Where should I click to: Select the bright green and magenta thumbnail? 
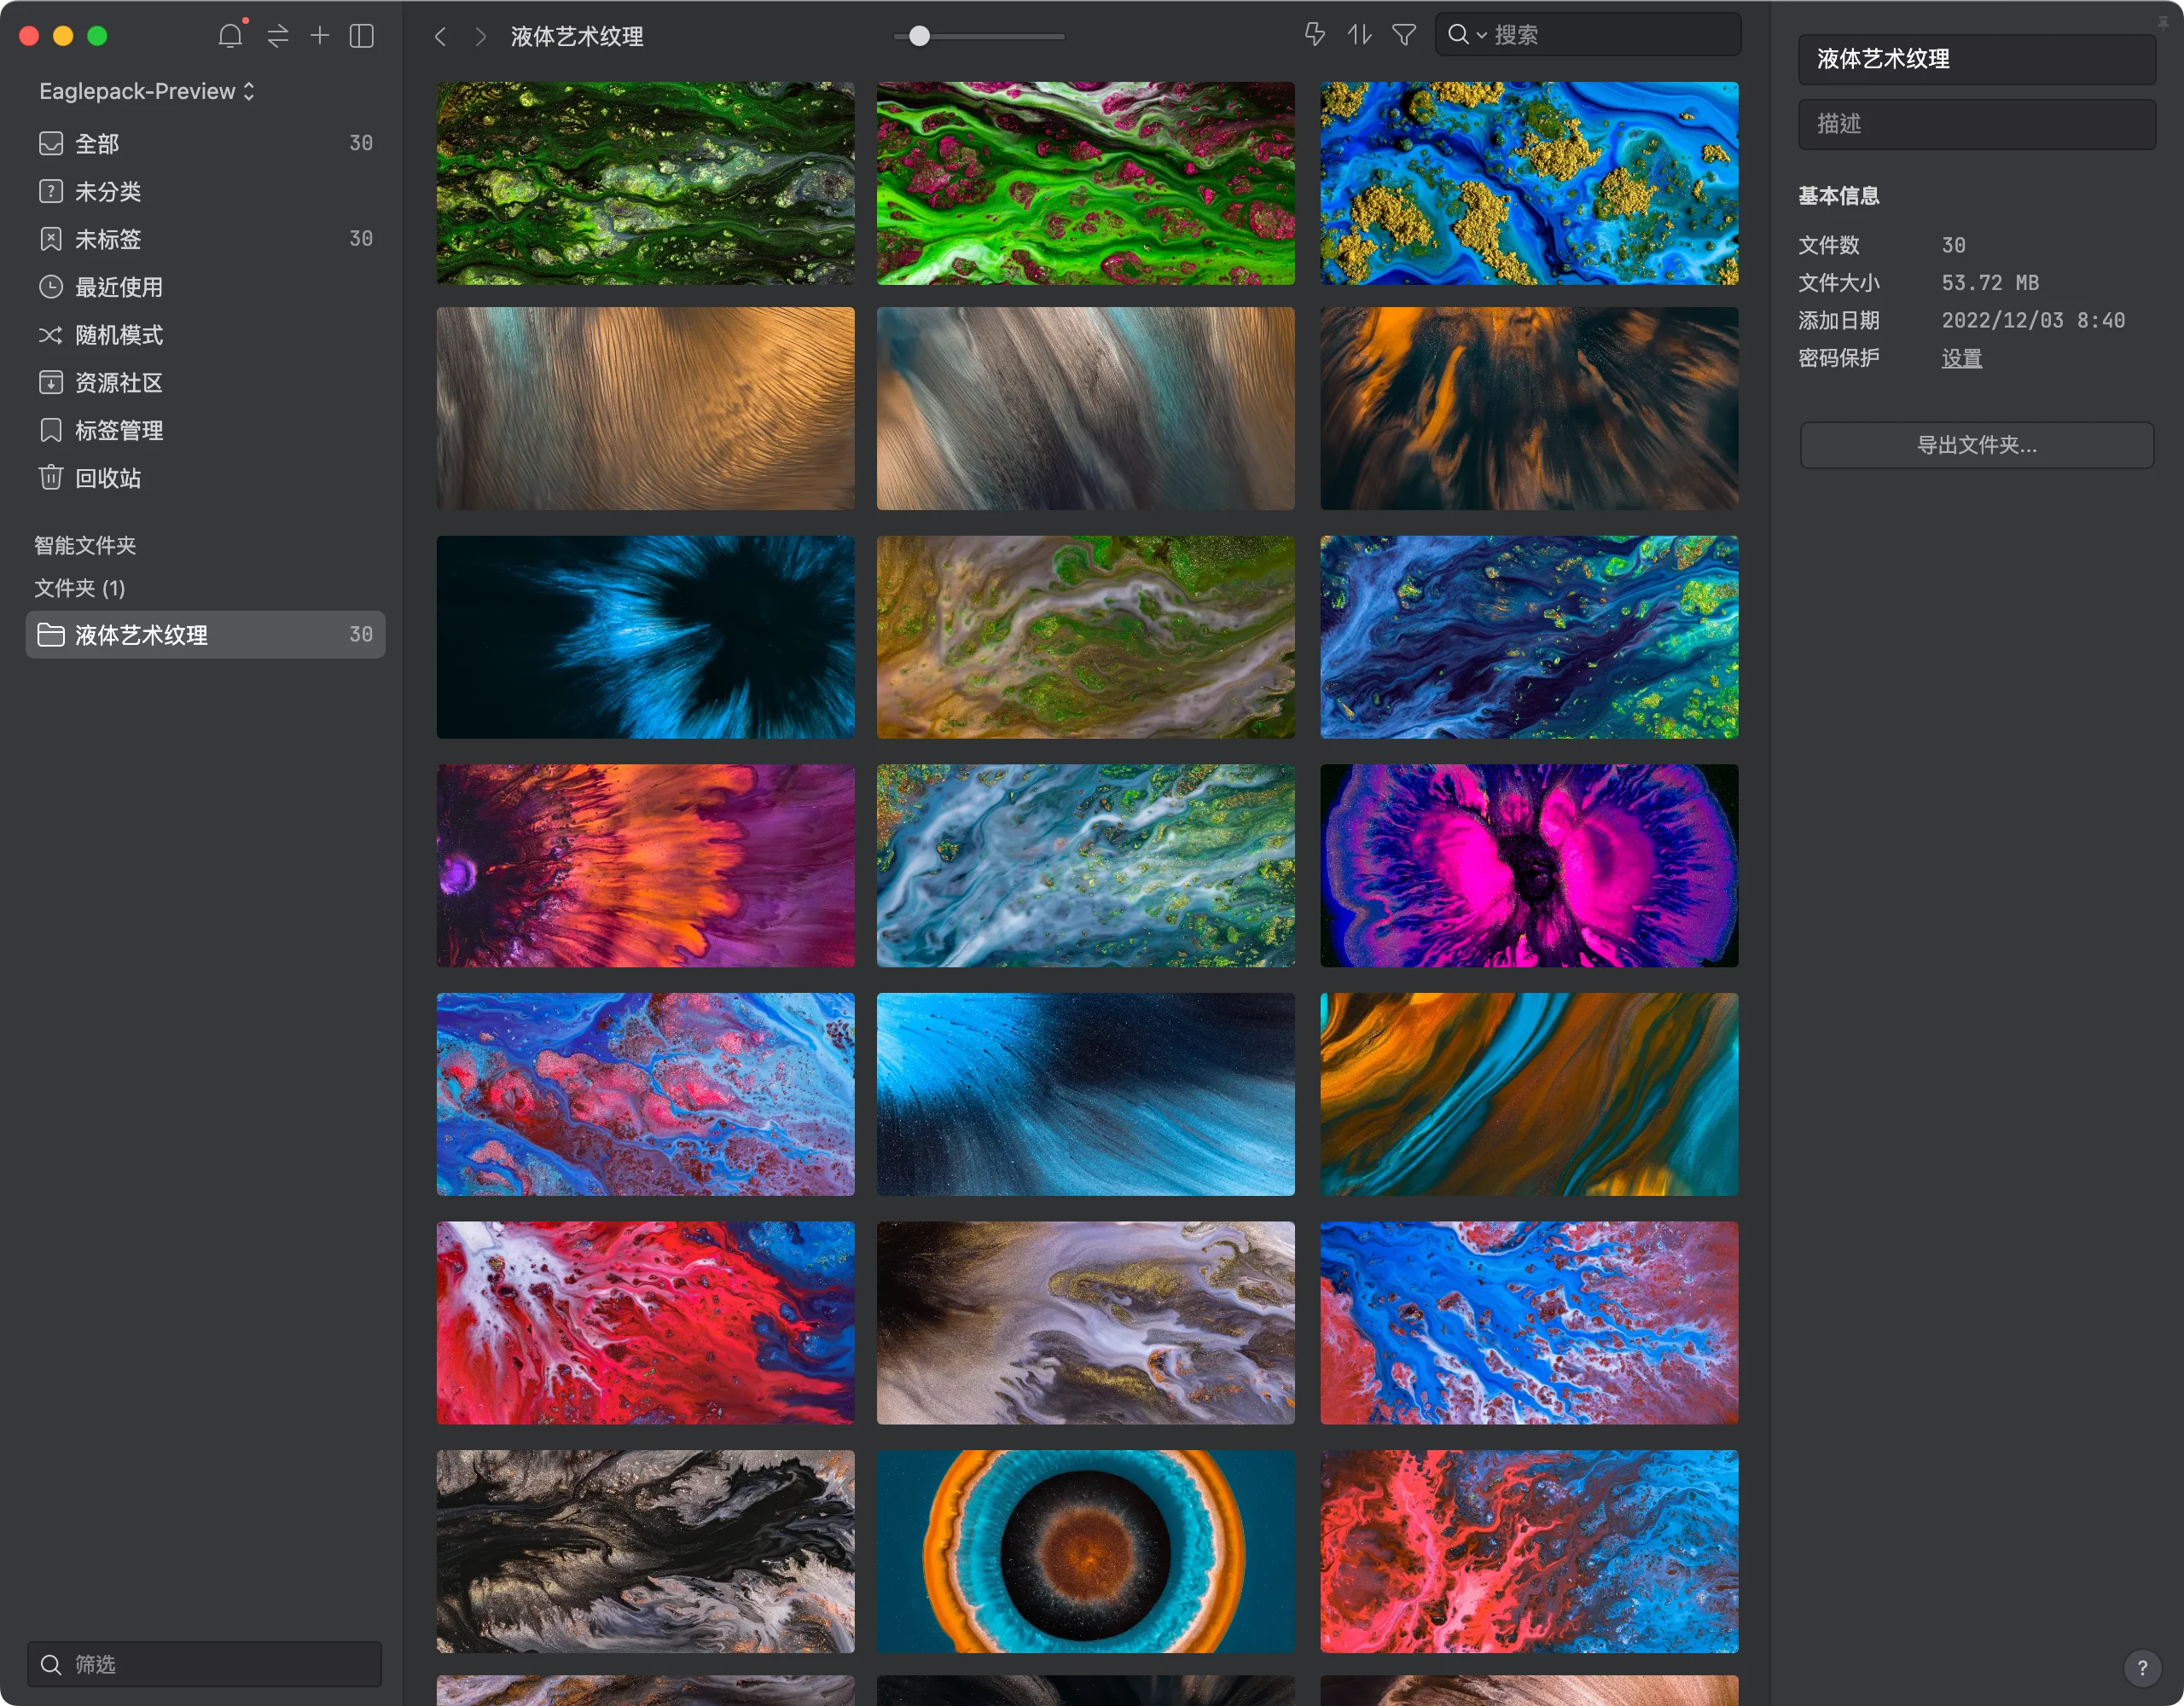click(x=1085, y=183)
